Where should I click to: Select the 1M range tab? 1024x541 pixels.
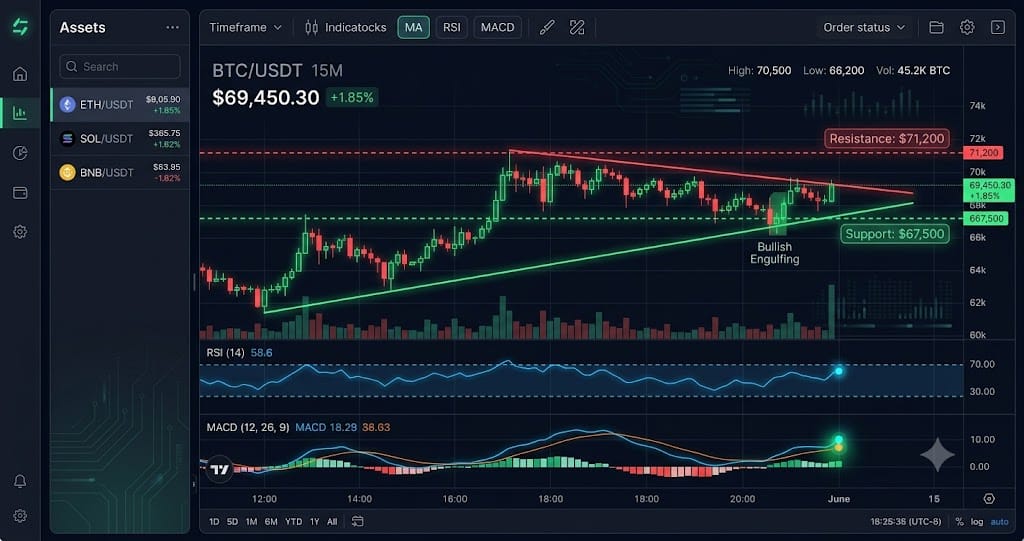coord(251,521)
